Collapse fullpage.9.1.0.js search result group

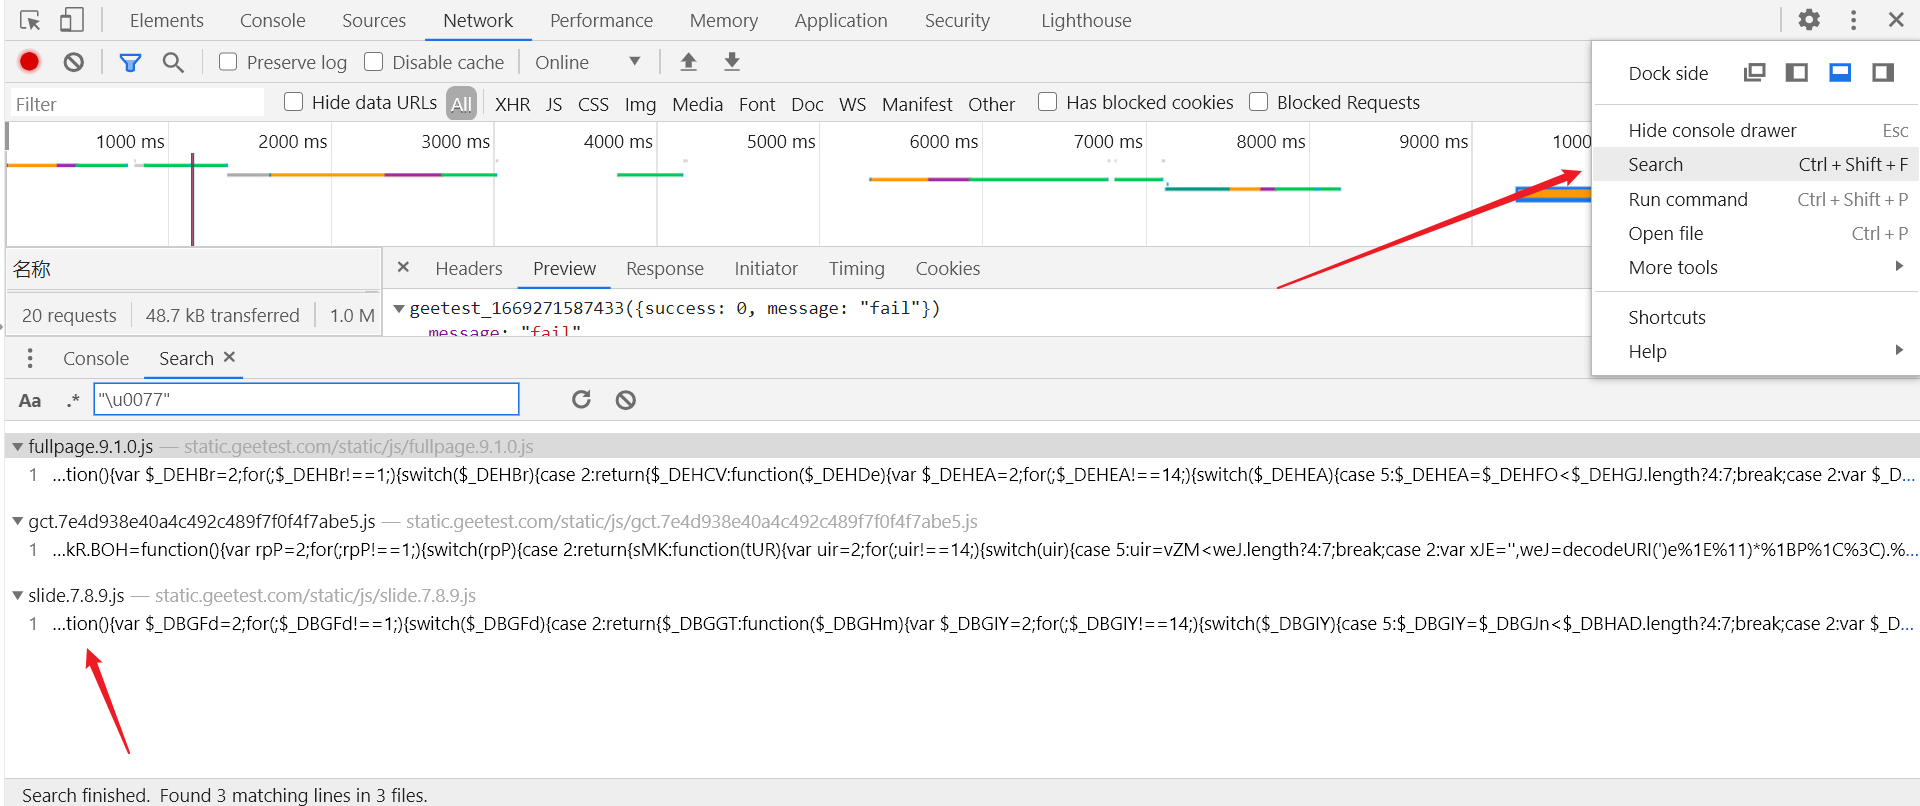click(17, 446)
